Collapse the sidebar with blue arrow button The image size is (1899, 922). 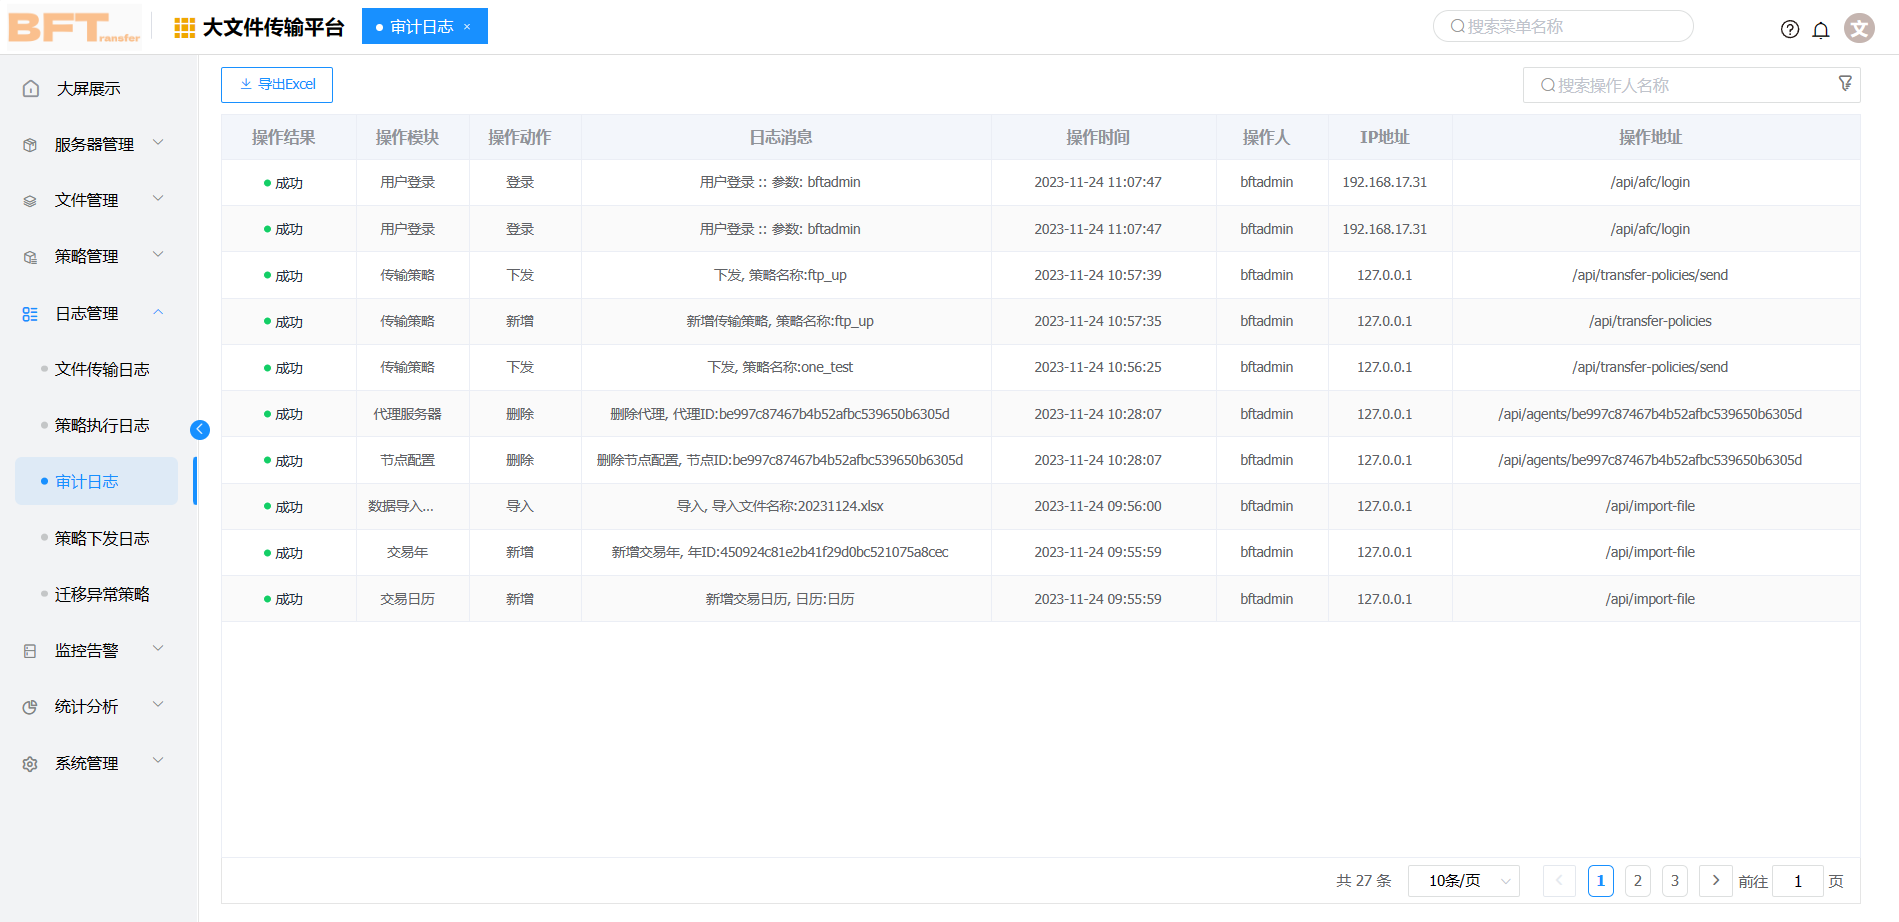pos(200,430)
